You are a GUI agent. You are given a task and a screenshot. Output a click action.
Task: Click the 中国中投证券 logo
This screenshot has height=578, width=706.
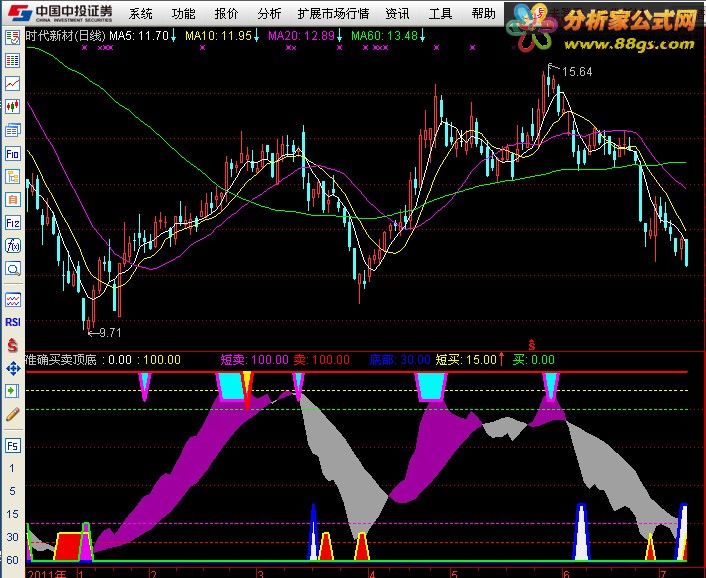(x=60, y=13)
